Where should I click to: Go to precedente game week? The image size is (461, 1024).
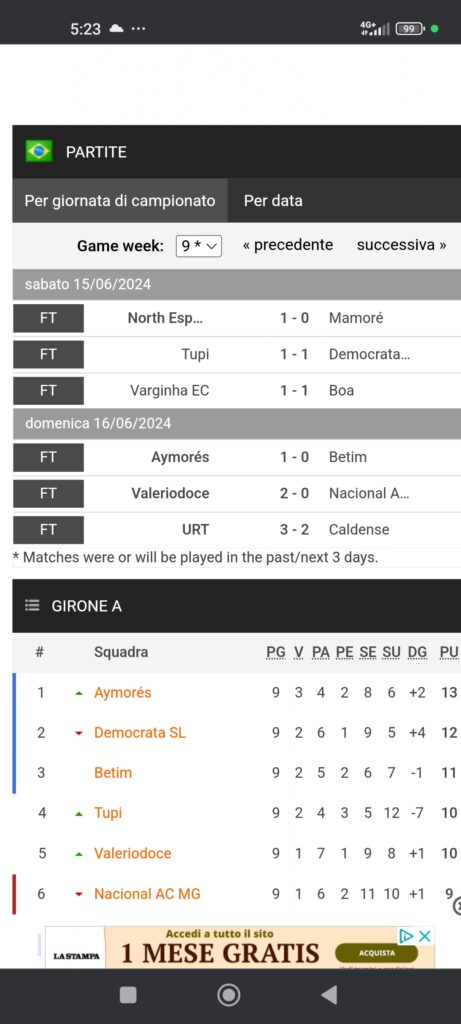click(x=287, y=245)
